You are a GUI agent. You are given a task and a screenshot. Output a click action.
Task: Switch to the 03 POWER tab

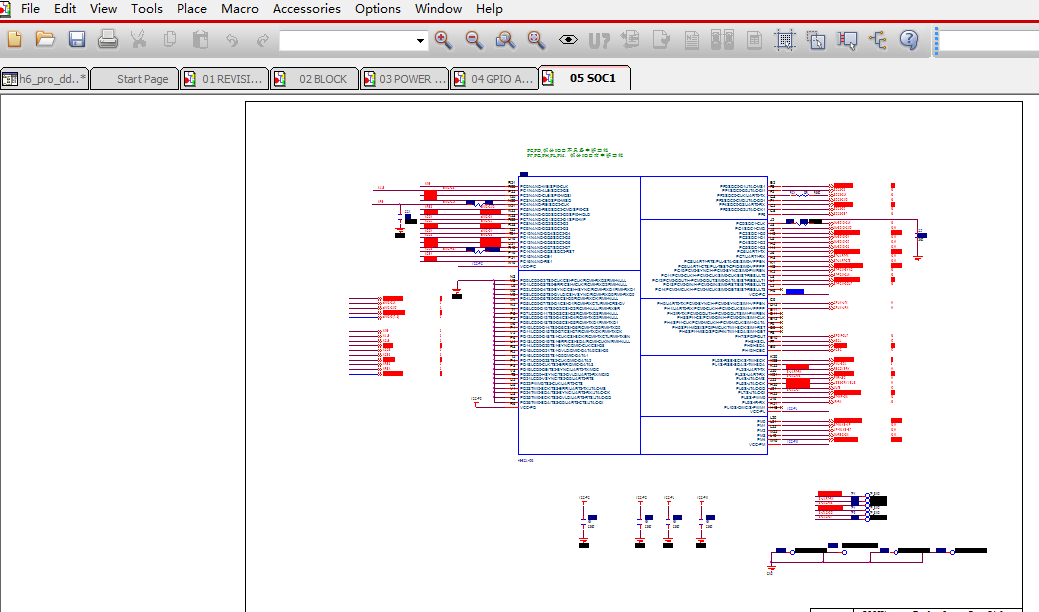click(x=405, y=79)
